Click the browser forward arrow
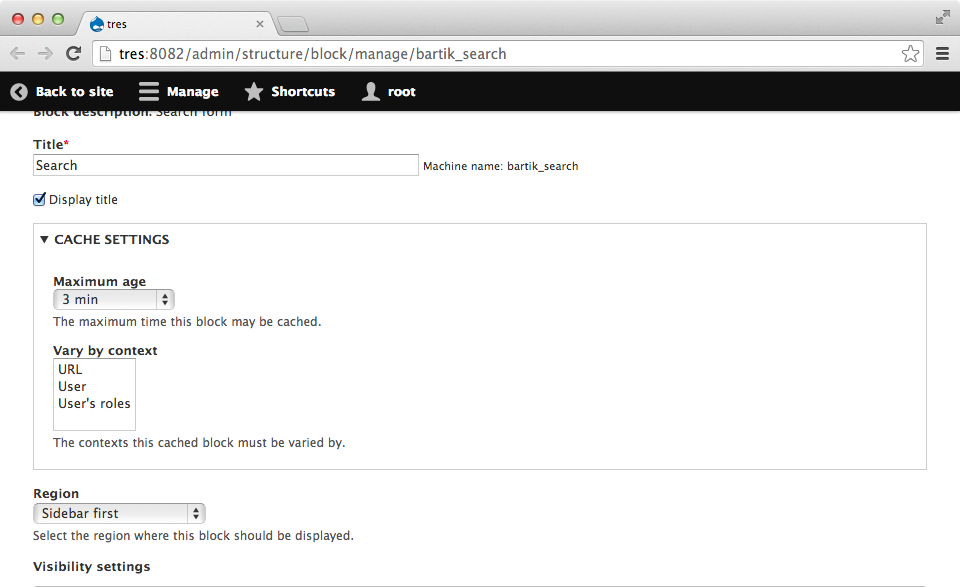This screenshot has height=587, width=960. [x=44, y=54]
